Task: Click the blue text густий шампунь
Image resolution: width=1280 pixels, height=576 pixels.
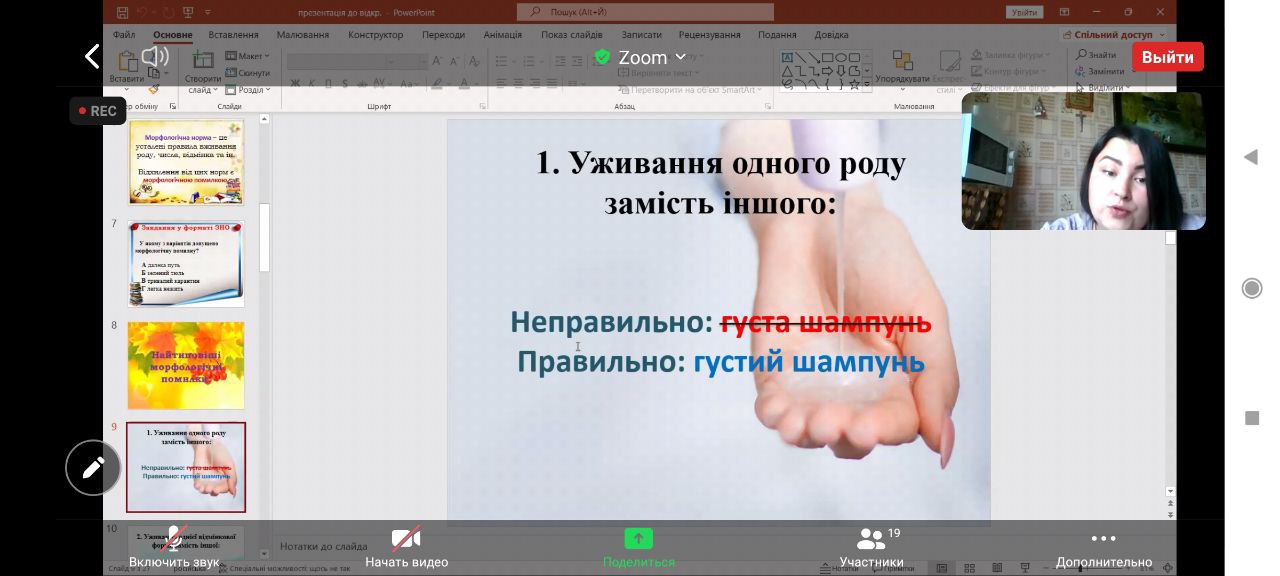Action: click(809, 362)
